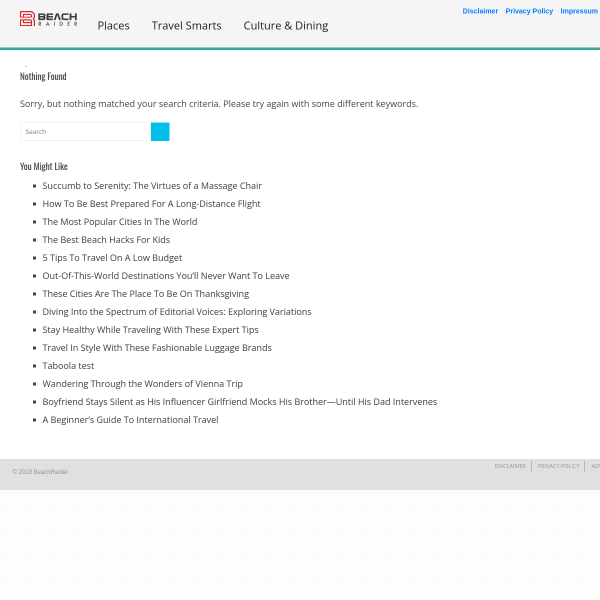Click the blue search submit button
The height and width of the screenshot is (600, 600).
click(x=160, y=132)
